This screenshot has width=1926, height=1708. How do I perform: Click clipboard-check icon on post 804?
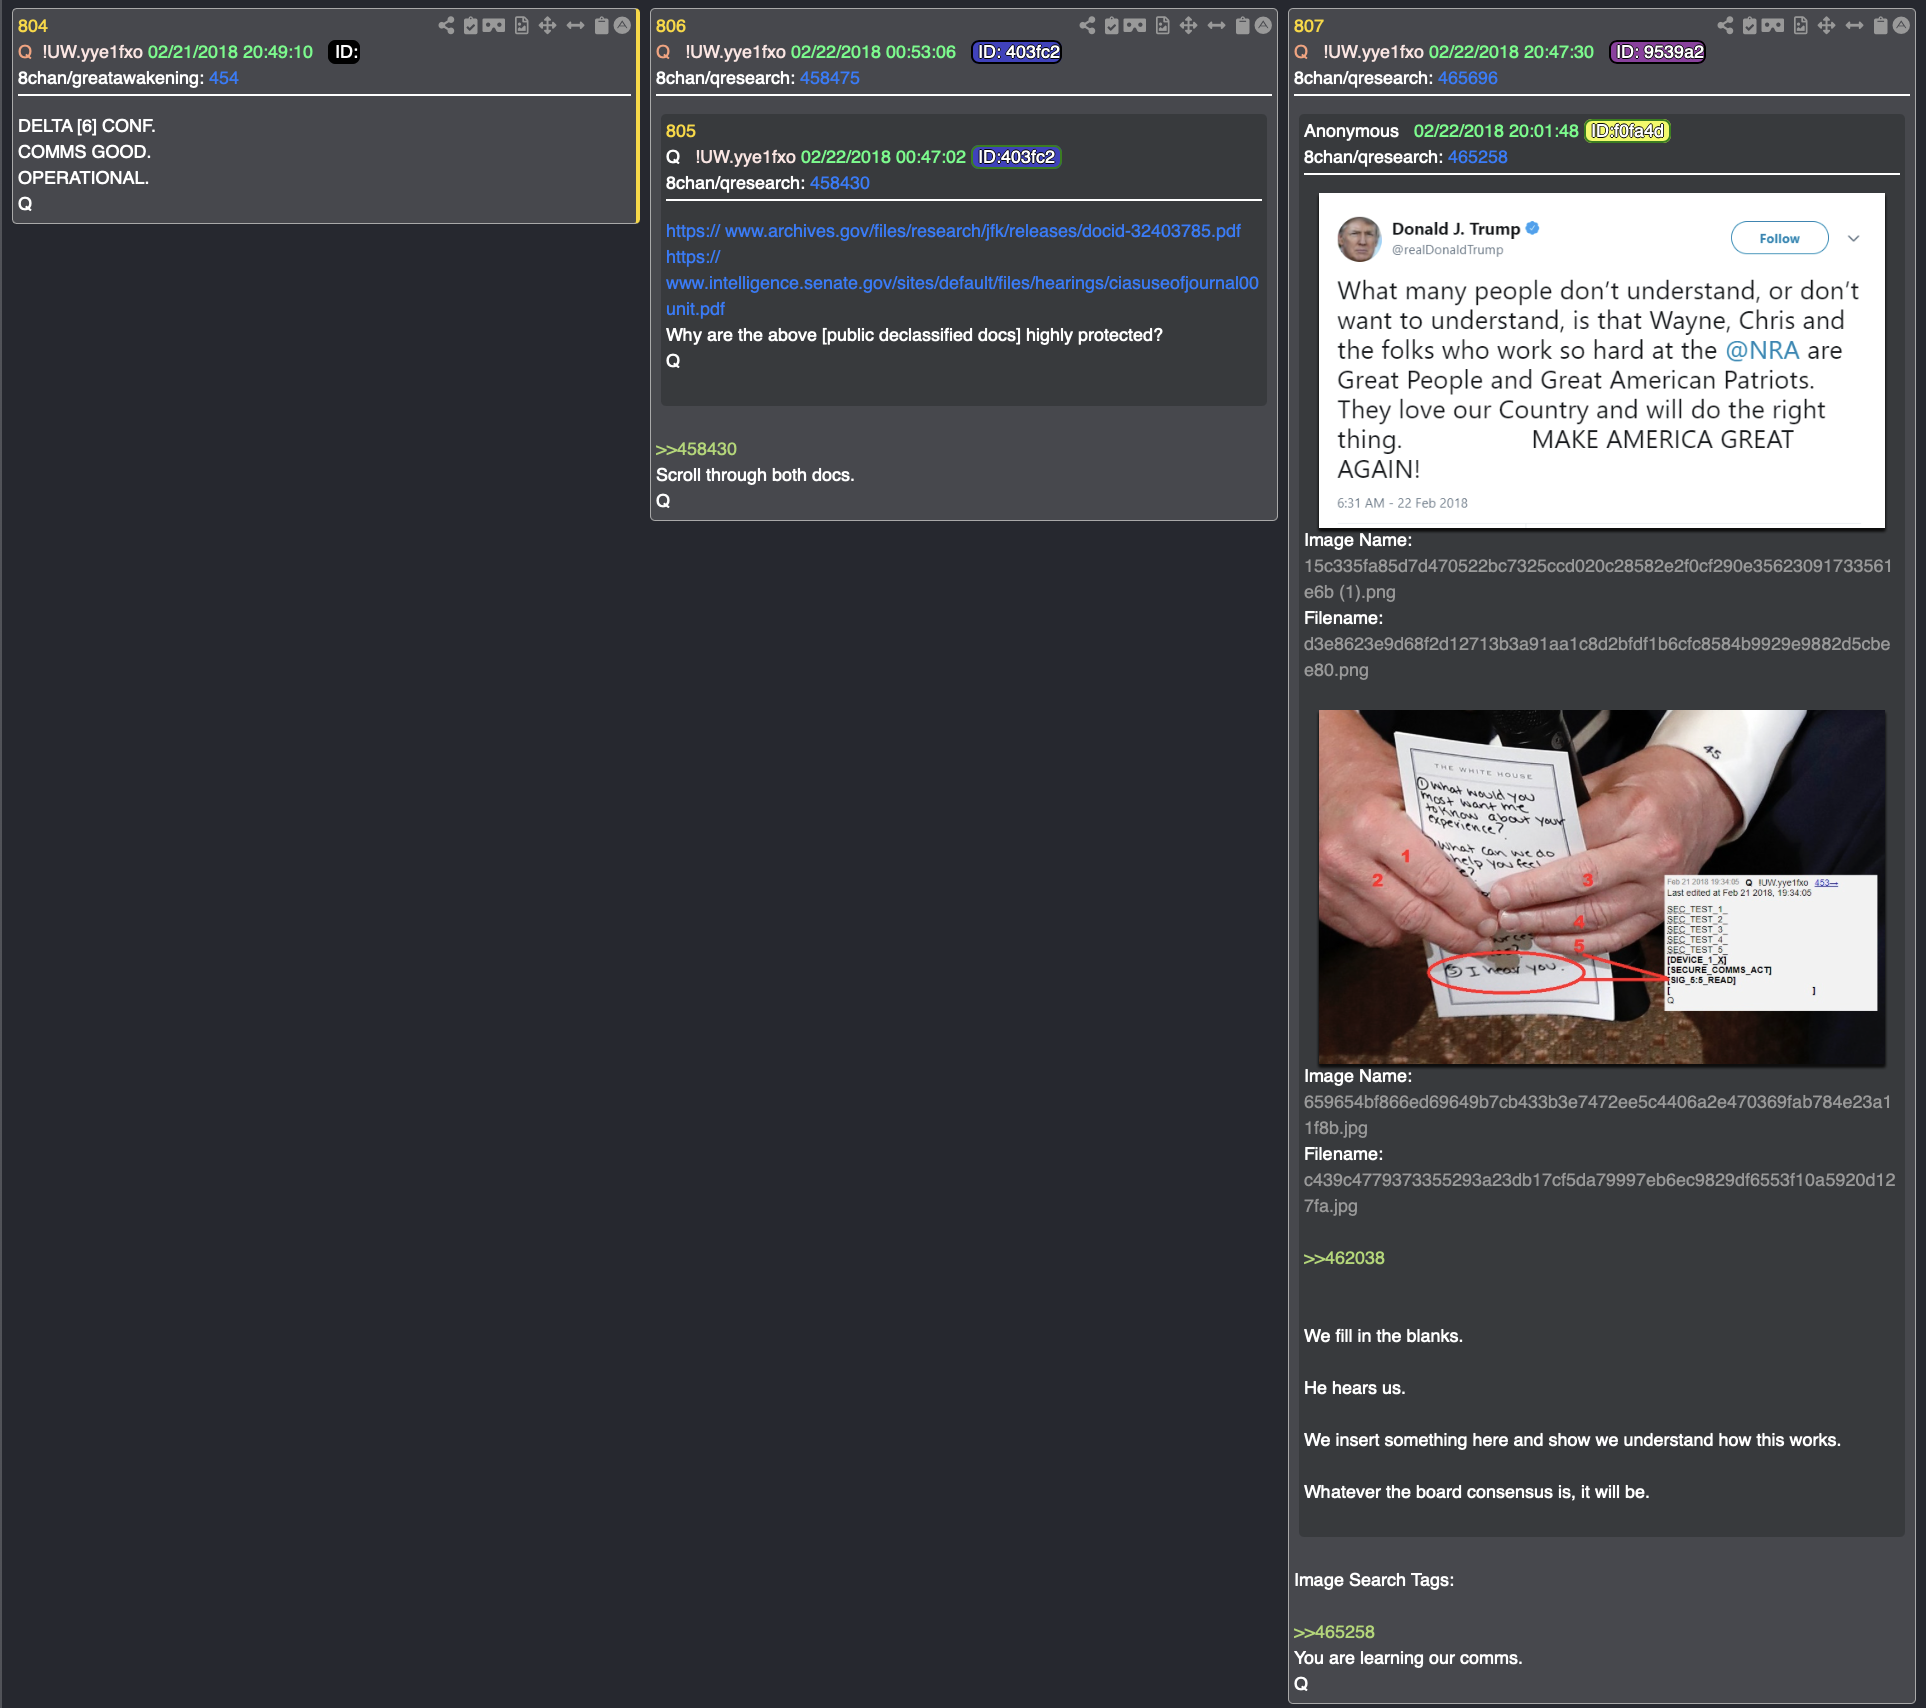[x=470, y=25]
